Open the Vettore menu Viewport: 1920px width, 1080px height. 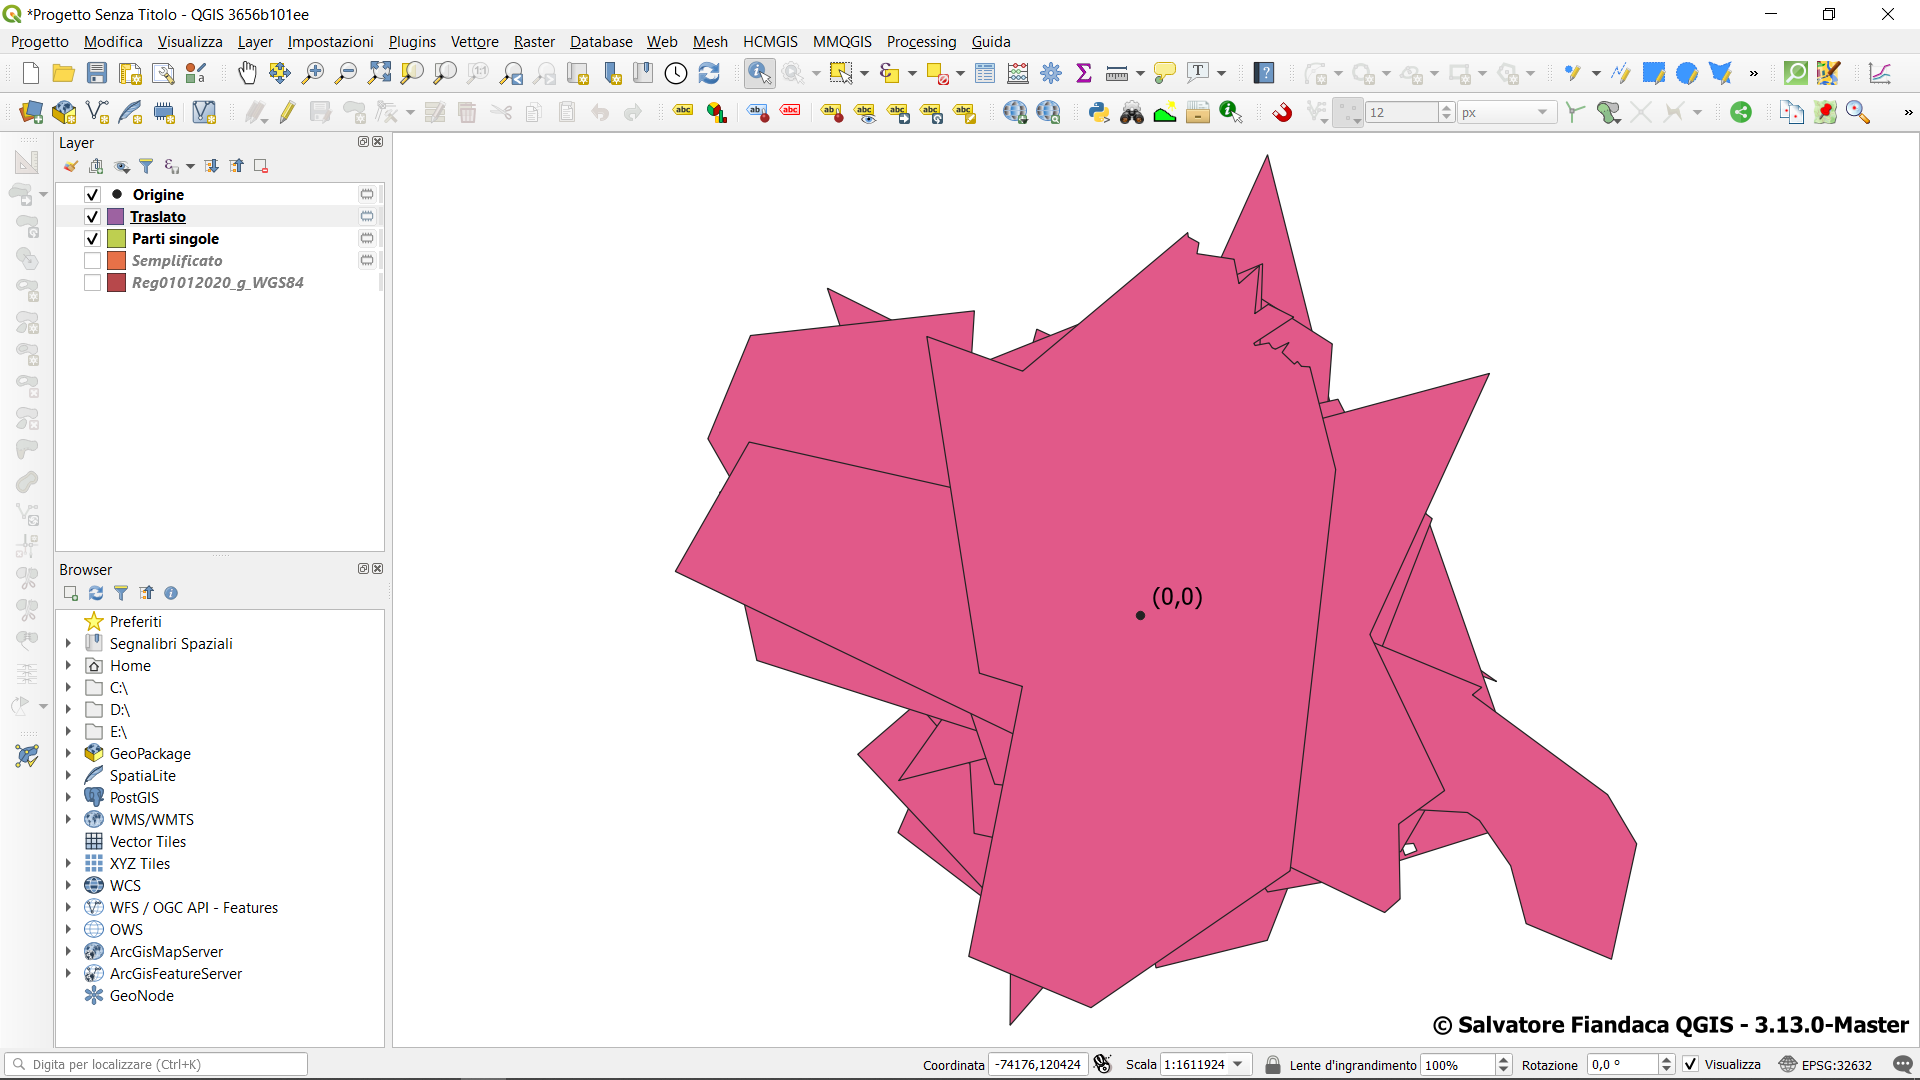(x=474, y=42)
